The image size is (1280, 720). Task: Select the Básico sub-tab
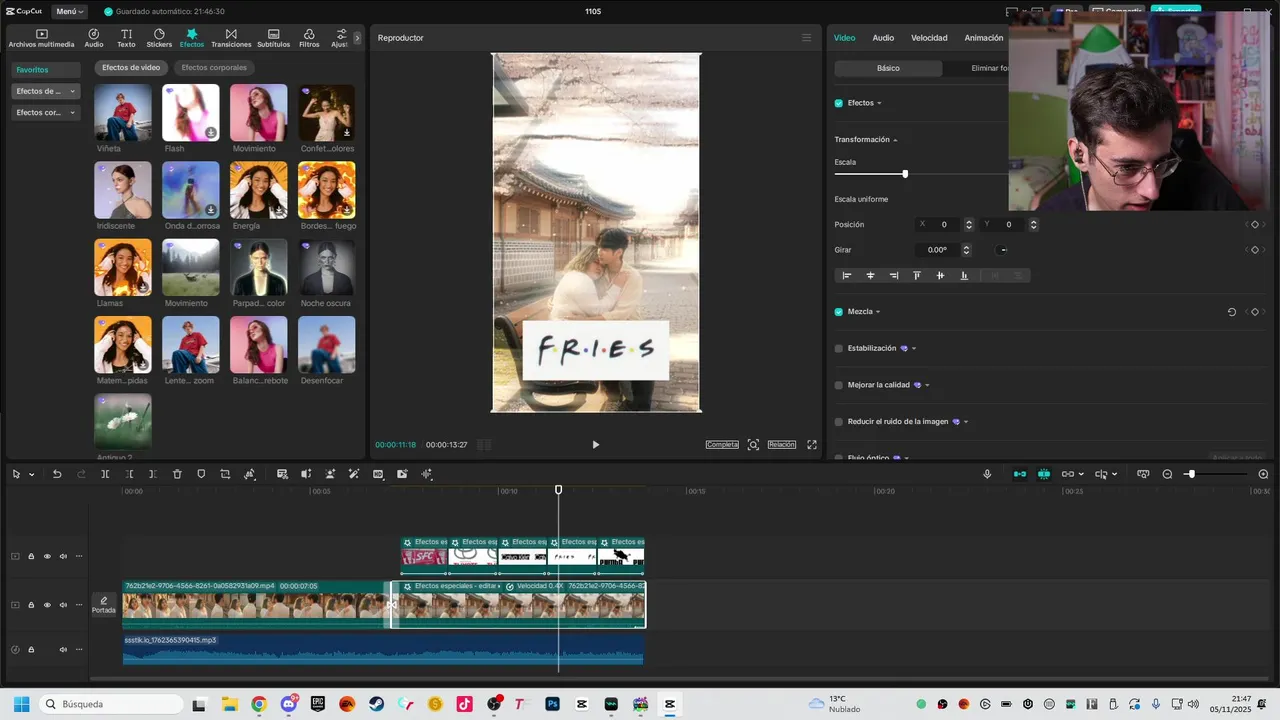[888, 68]
